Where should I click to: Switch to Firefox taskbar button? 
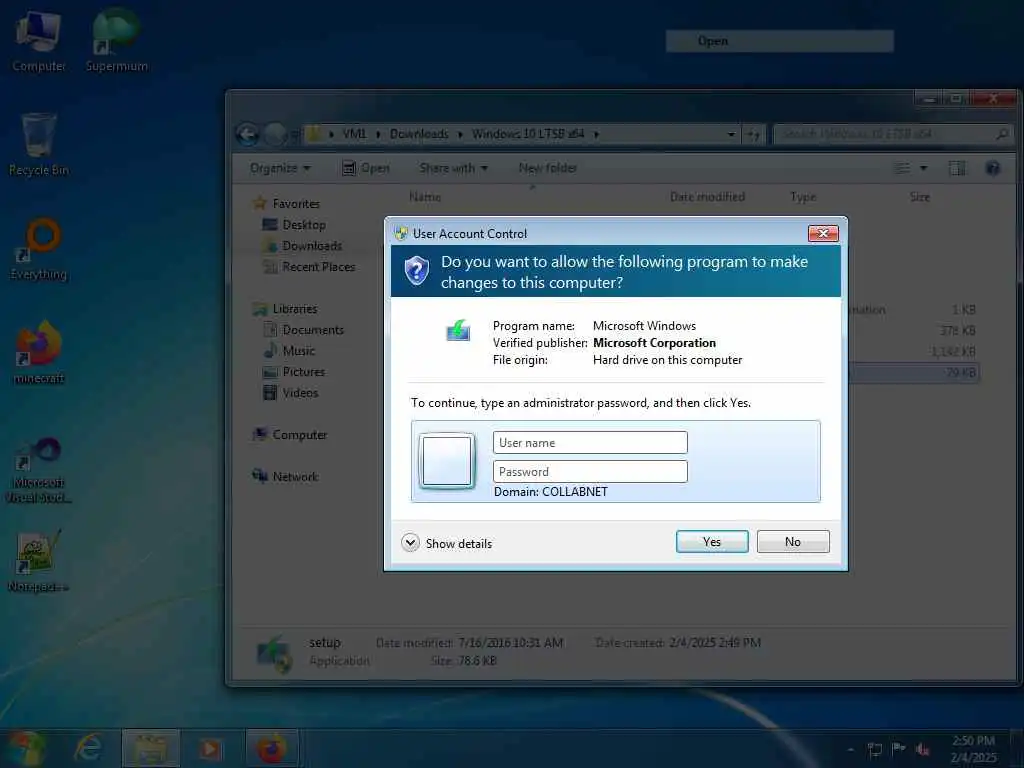click(x=272, y=748)
